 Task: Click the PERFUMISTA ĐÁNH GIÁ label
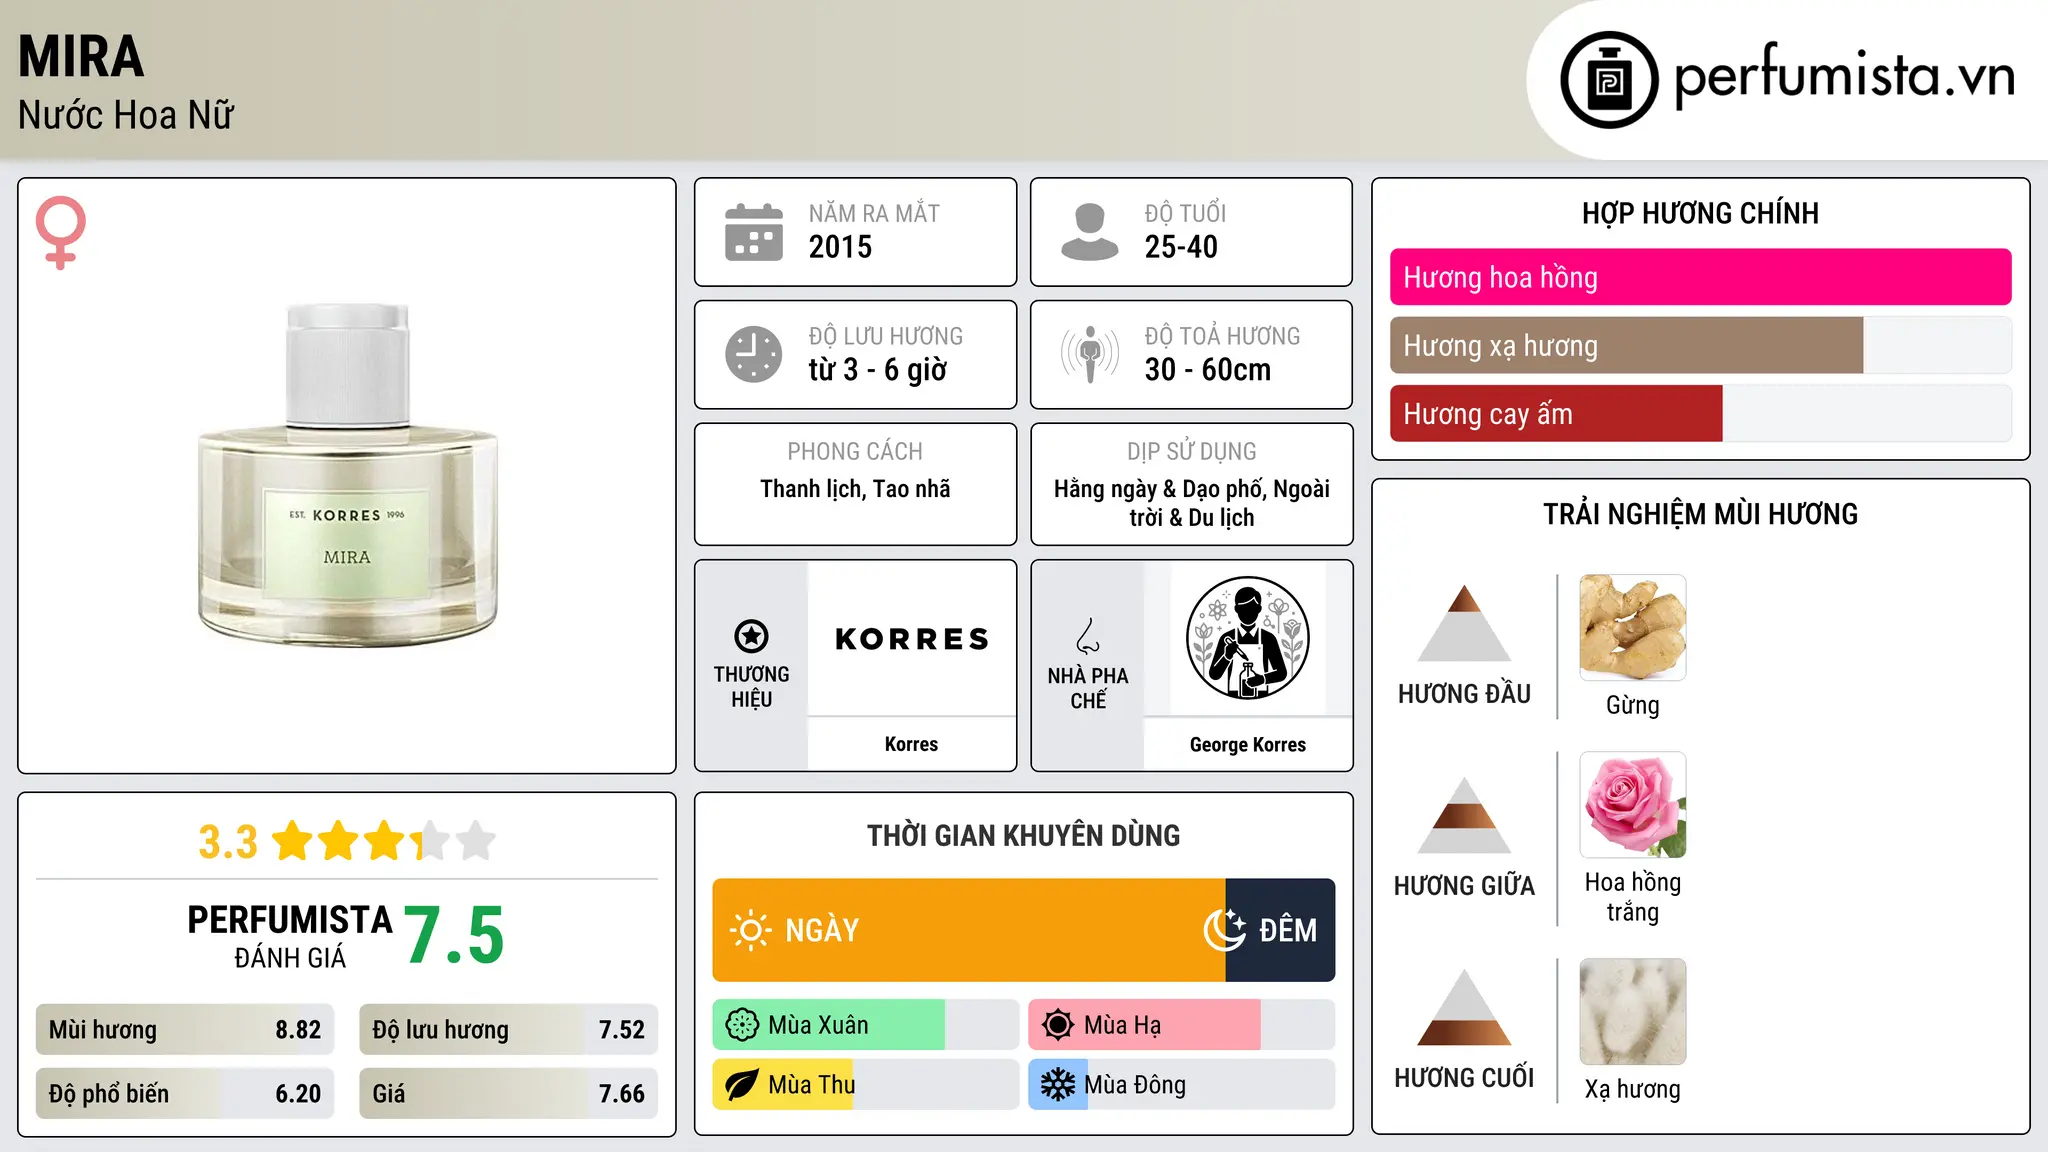pyautogui.click(x=290, y=936)
